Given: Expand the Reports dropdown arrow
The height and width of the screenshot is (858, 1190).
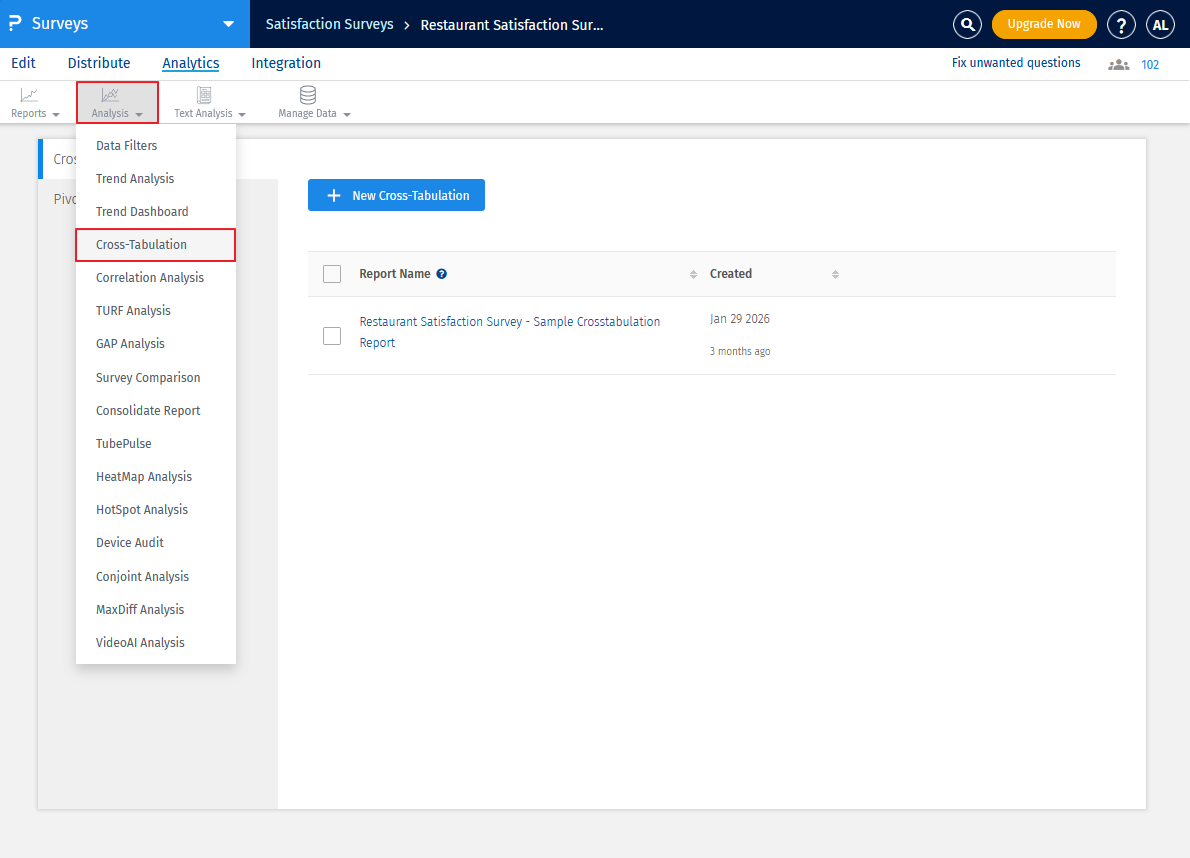Looking at the screenshot, I should 56,115.
